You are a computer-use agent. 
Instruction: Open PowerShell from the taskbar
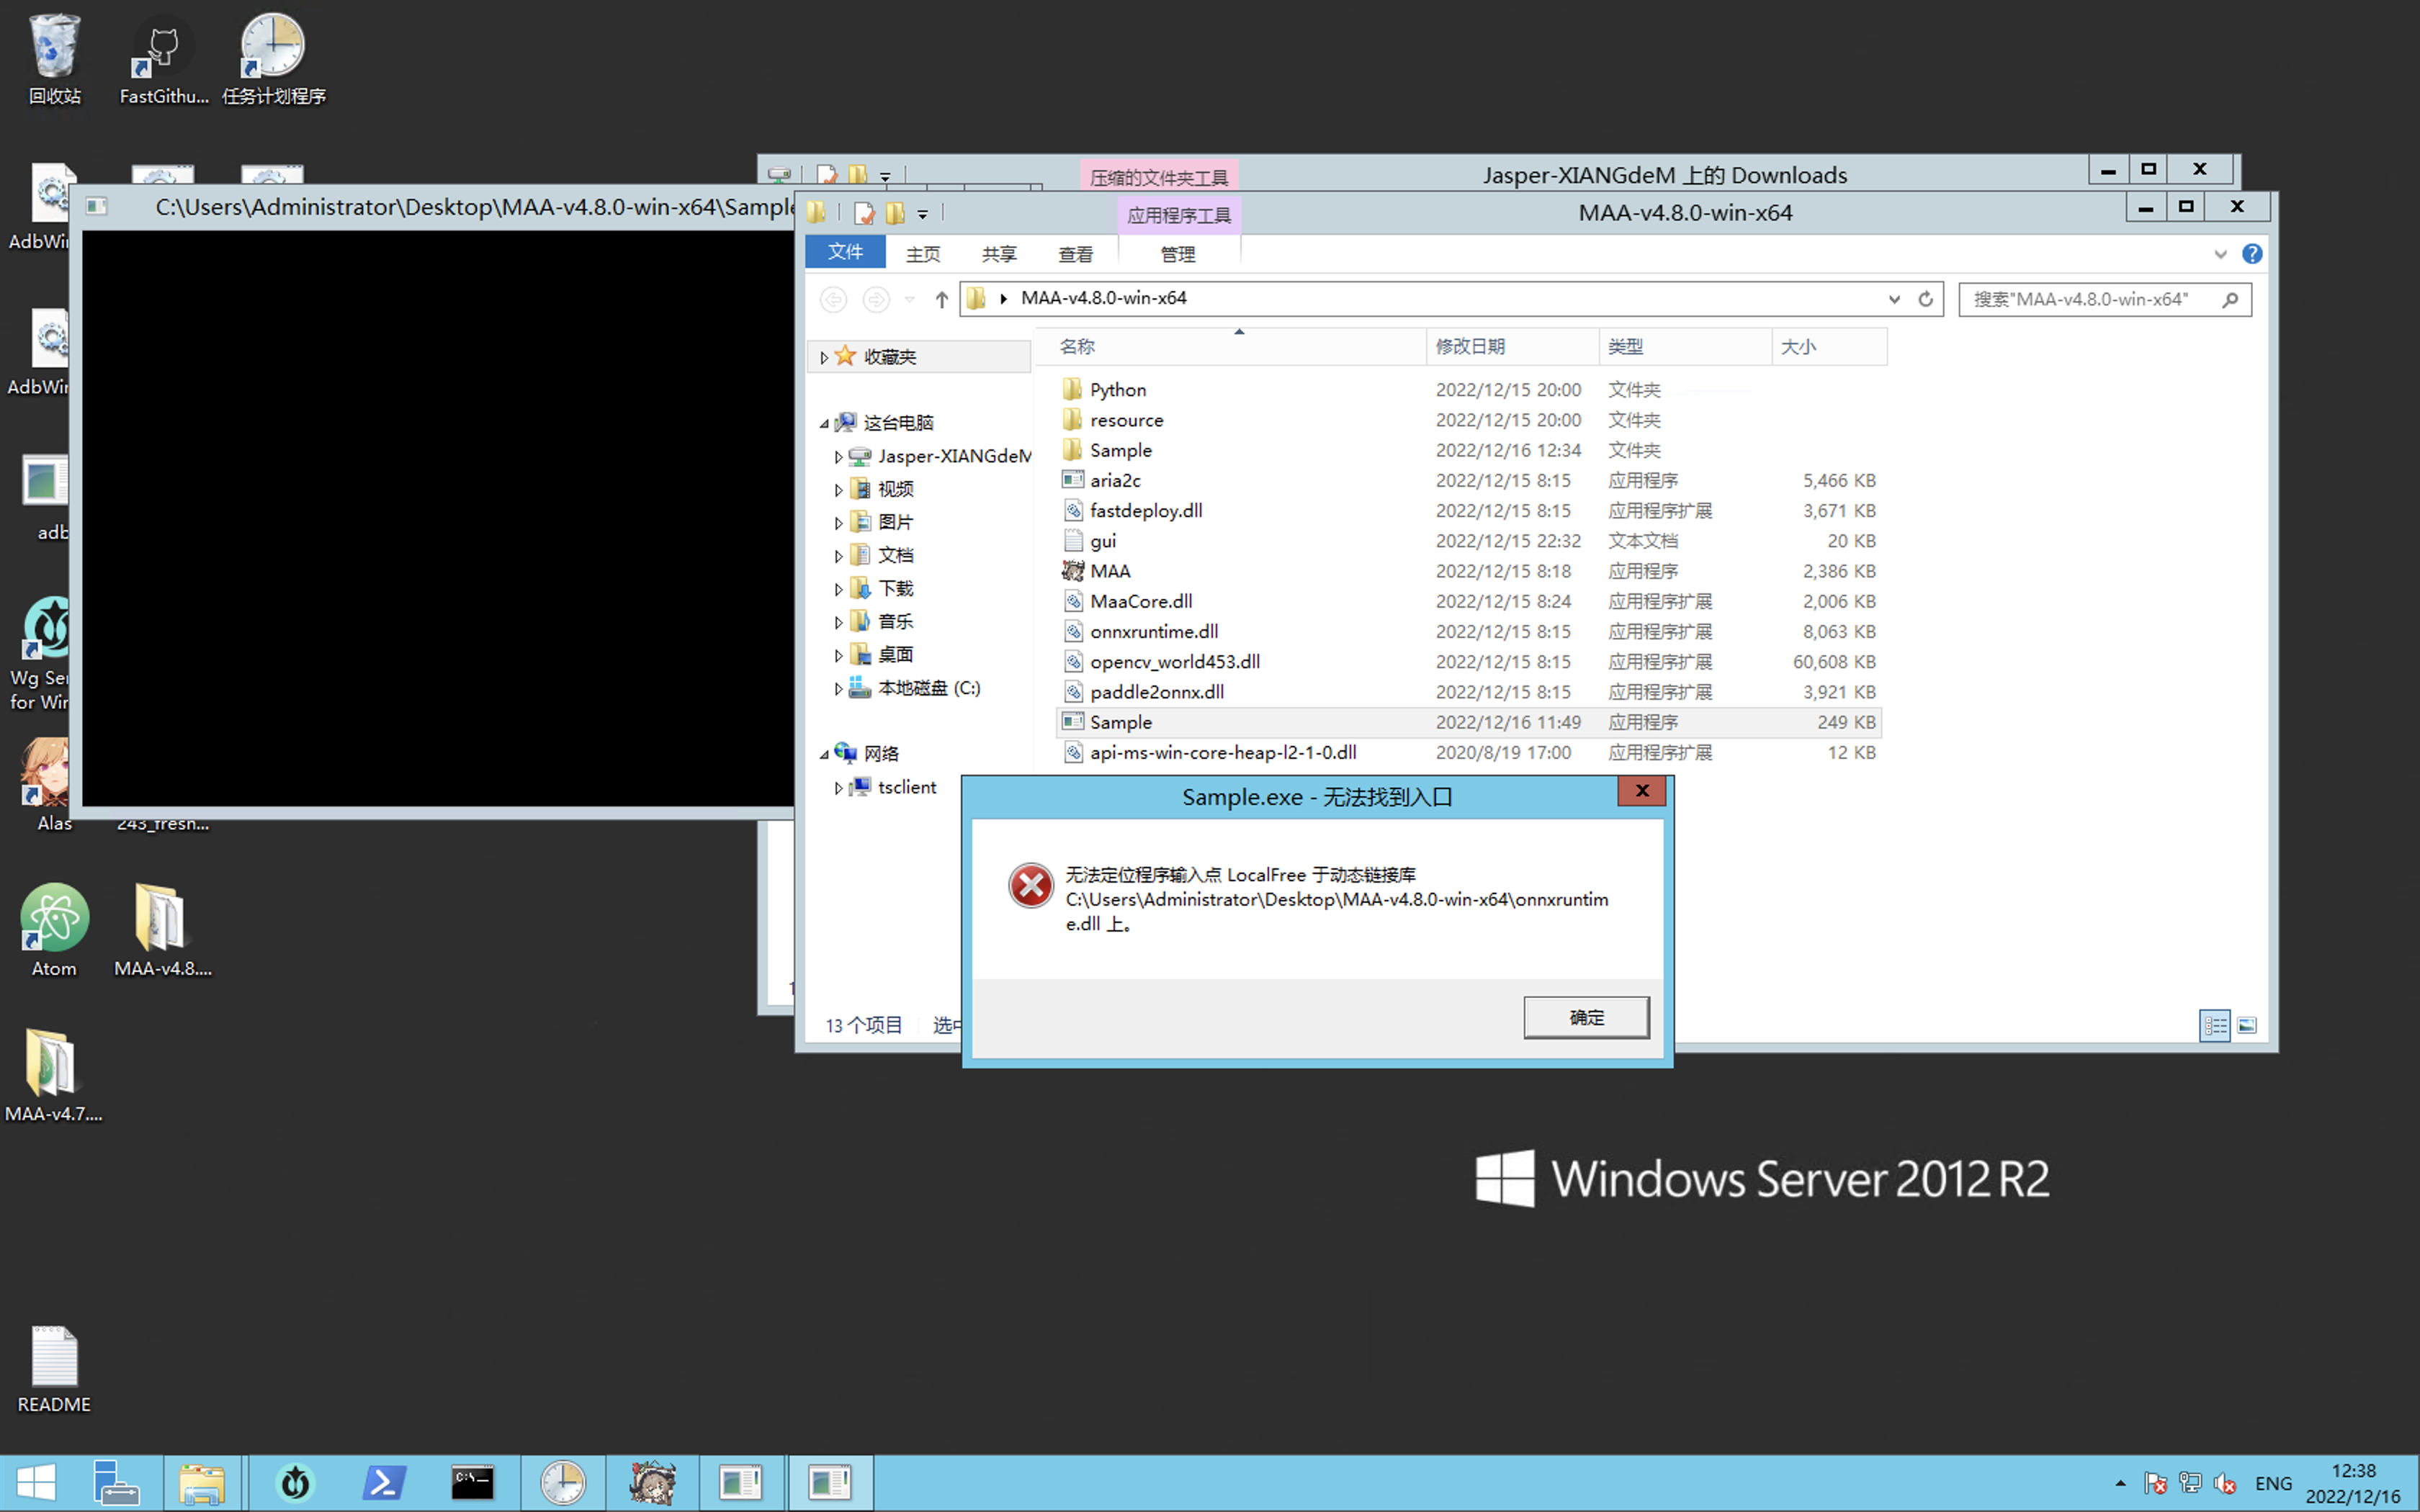[384, 1482]
